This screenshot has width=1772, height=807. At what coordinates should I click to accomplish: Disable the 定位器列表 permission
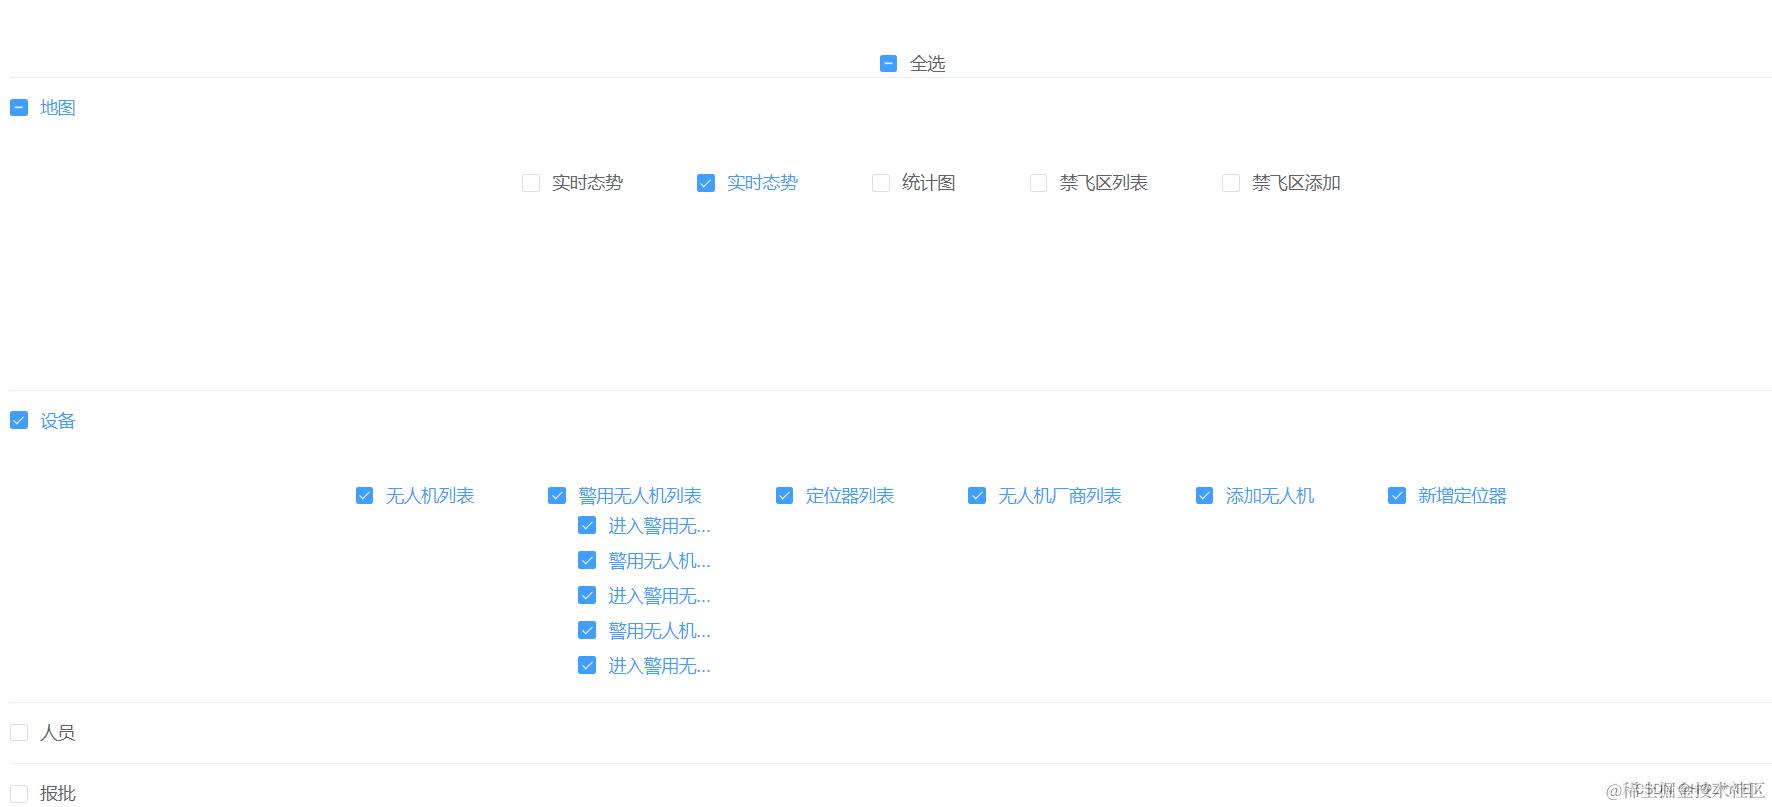(785, 496)
